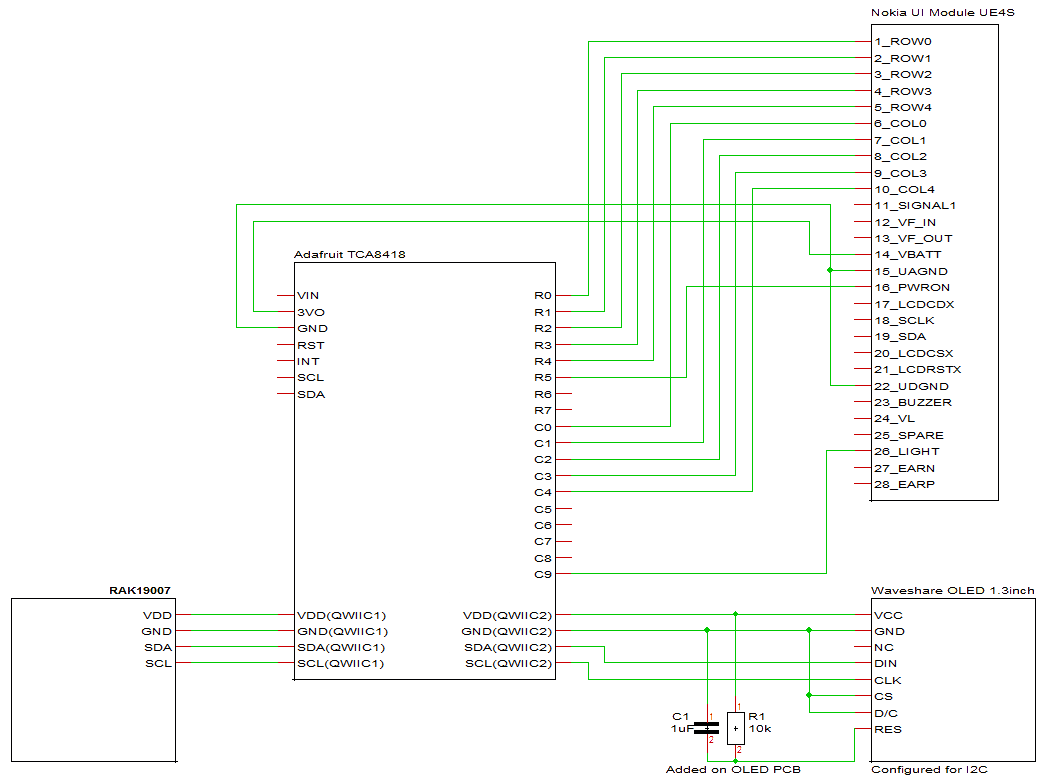
Task: Click pin 20_LCDCSX label
Action: click(913, 353)
